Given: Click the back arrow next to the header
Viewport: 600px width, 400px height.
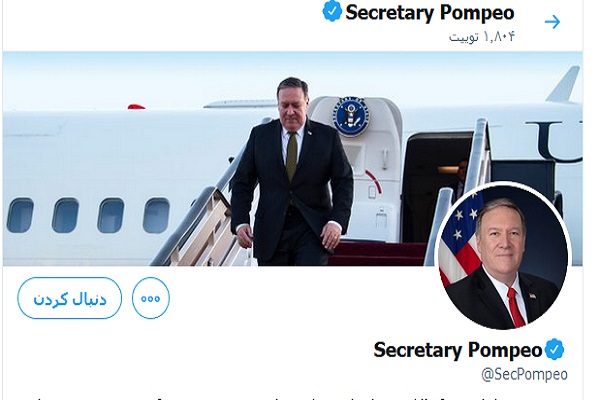Looking at the screenshot, I should pos(552,21).
